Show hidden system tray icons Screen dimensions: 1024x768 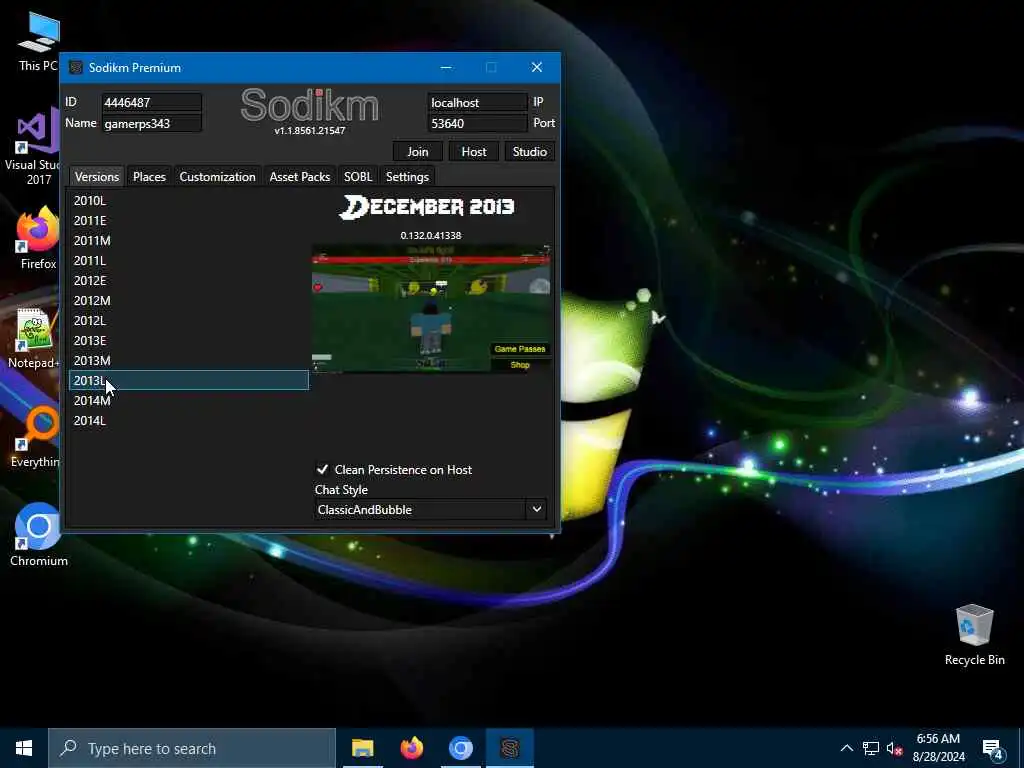coord(846,748)
